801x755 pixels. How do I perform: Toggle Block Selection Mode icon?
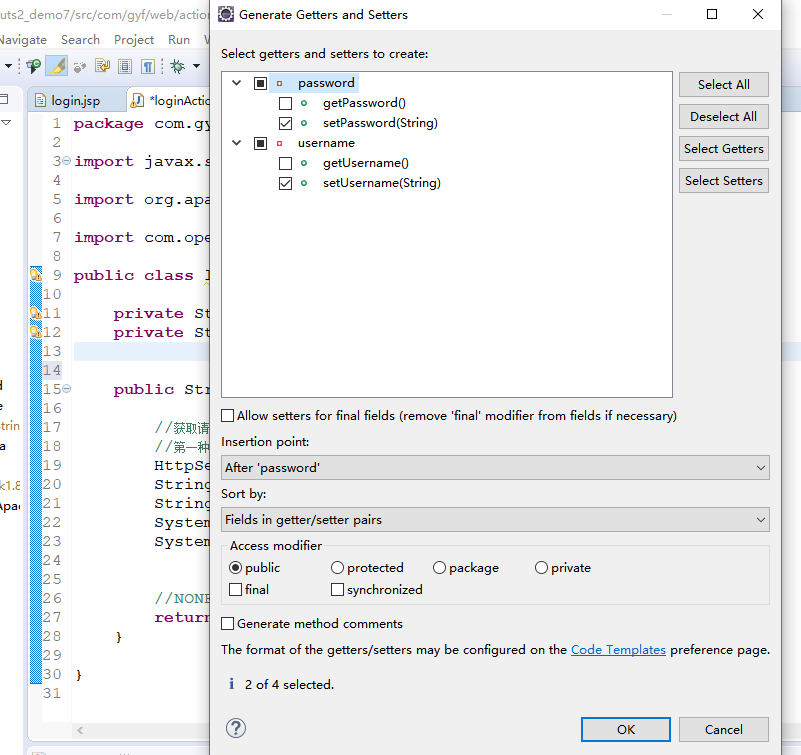pos(125,66)
